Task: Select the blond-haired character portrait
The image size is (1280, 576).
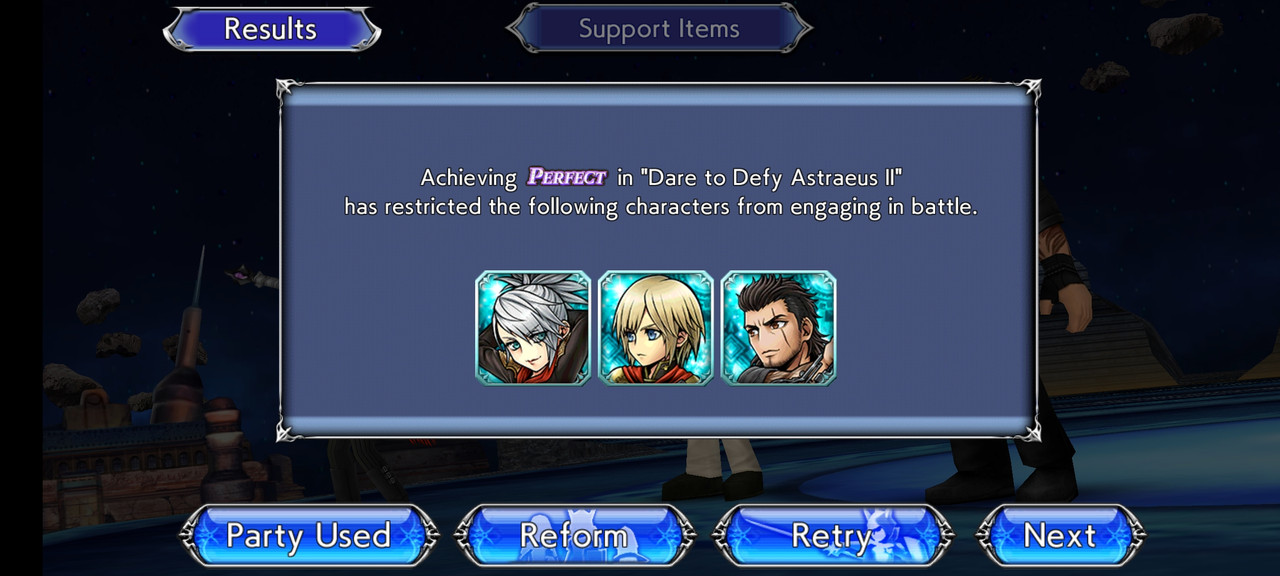Action: pyautogui.click(x=656, y=327)
